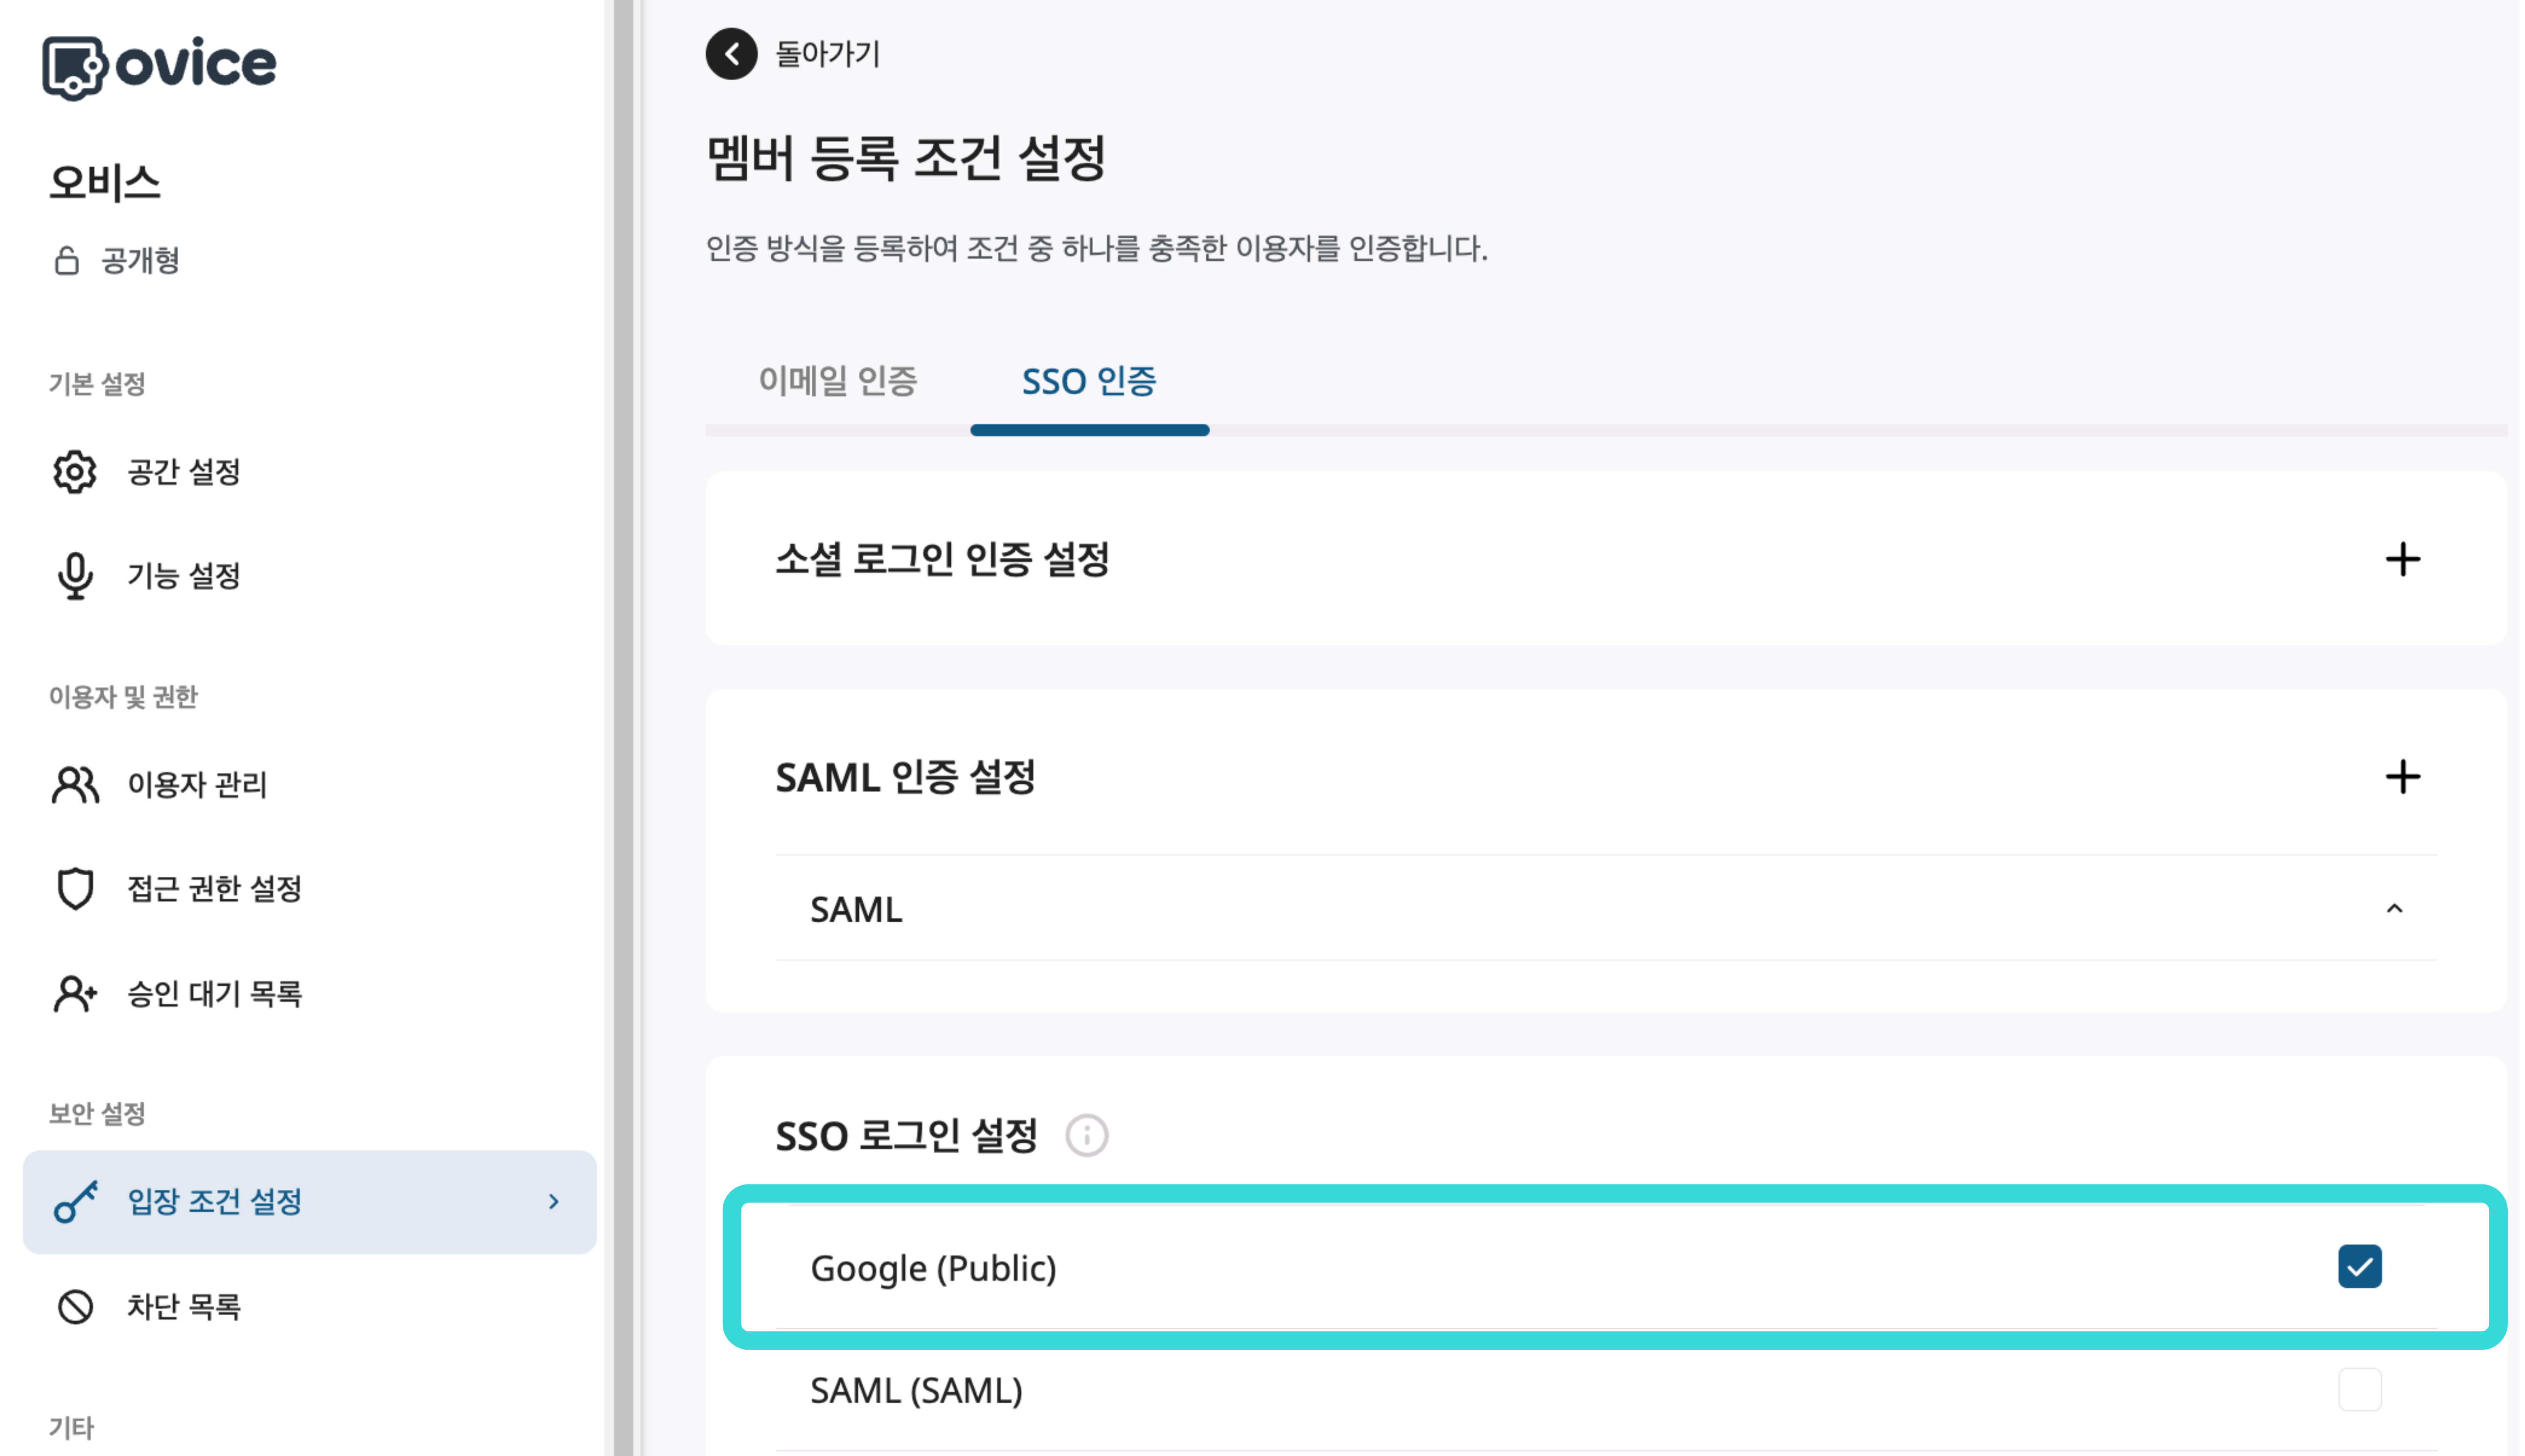Image resolution: width=2525 pixels, height=1456 pixels.
Task: Click the 기능 설정 microphone icon
Action: [74, 575]
